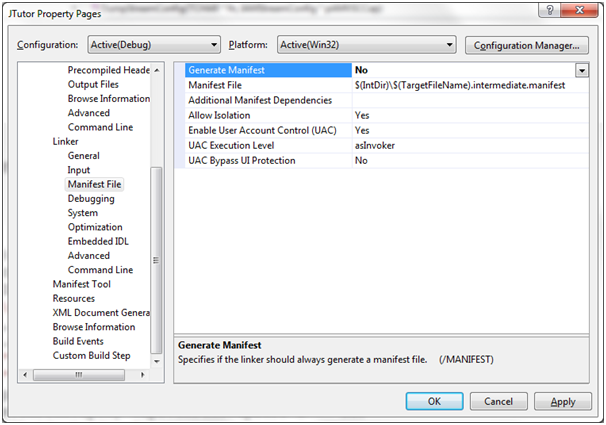Edit the $(IntDir) intermediate.manifest value
Screen dimensions: 606x425
(460, 85)
